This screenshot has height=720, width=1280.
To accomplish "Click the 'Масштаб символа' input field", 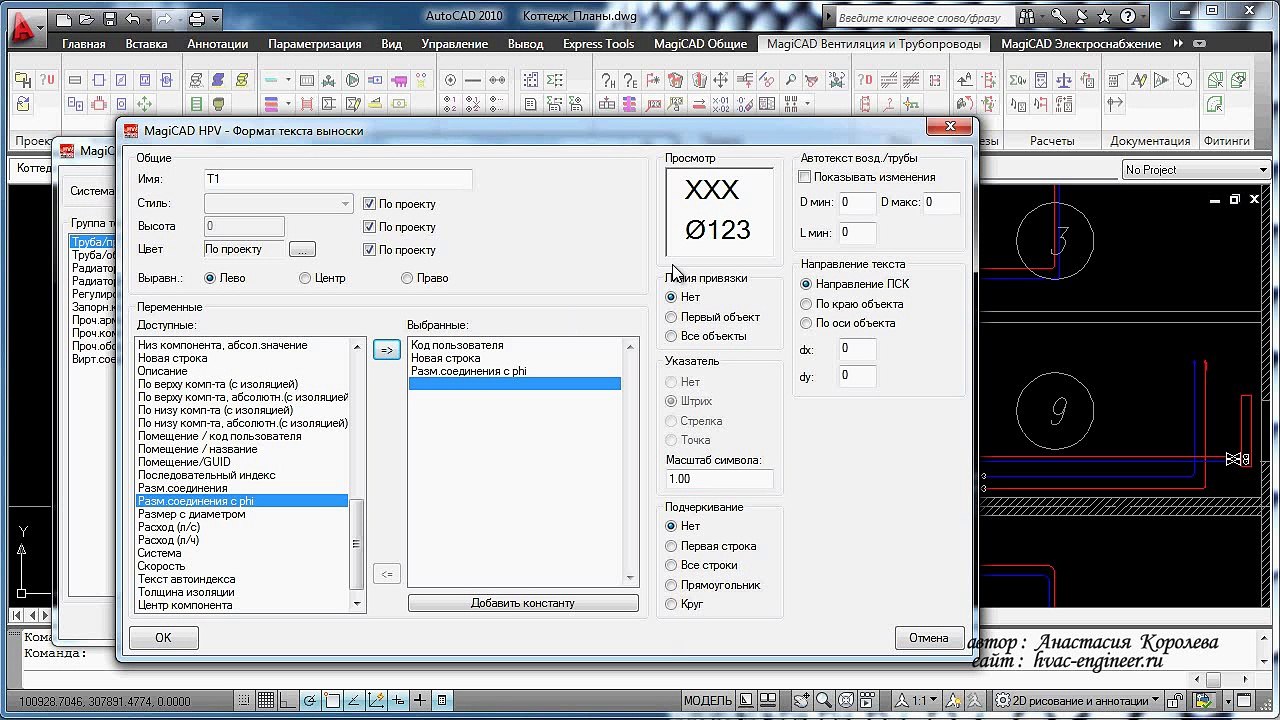I will (720, 479).
